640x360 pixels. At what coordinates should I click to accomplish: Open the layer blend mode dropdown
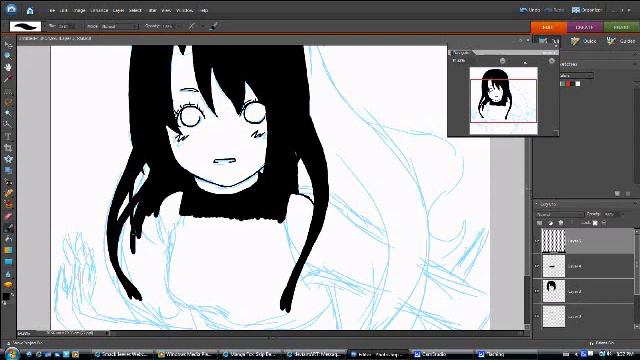click(x=560, y=214)
